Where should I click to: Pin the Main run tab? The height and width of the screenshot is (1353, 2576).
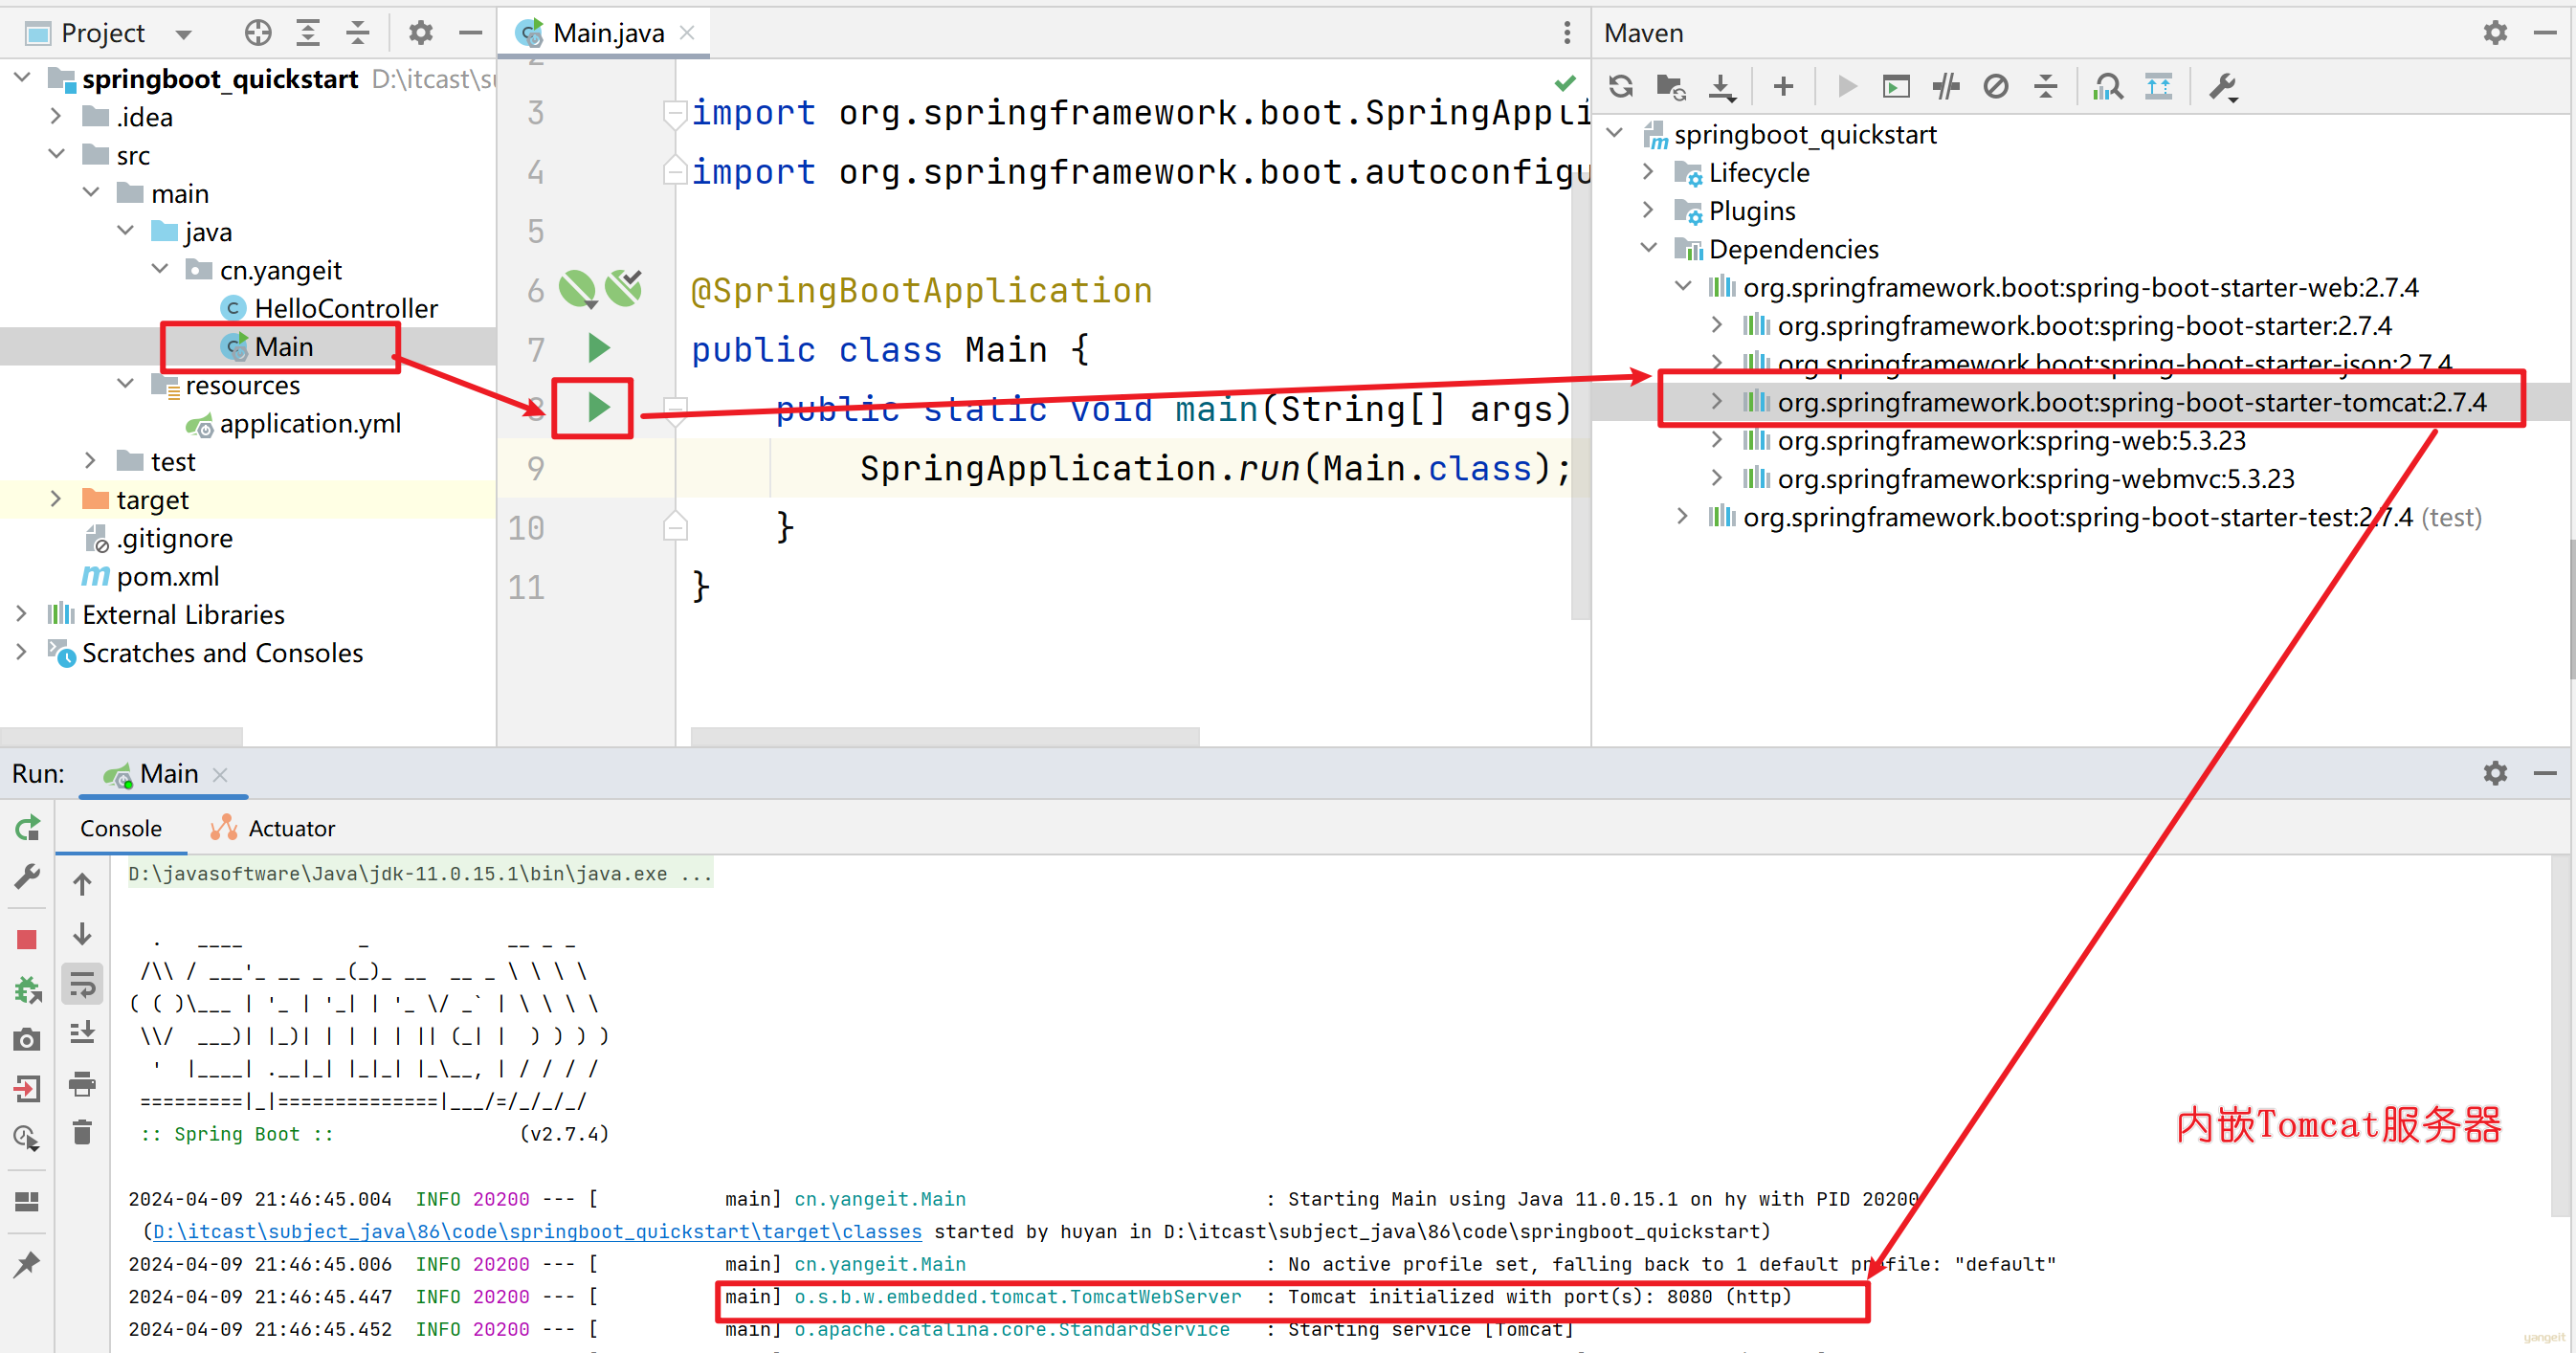(27, 1264)
